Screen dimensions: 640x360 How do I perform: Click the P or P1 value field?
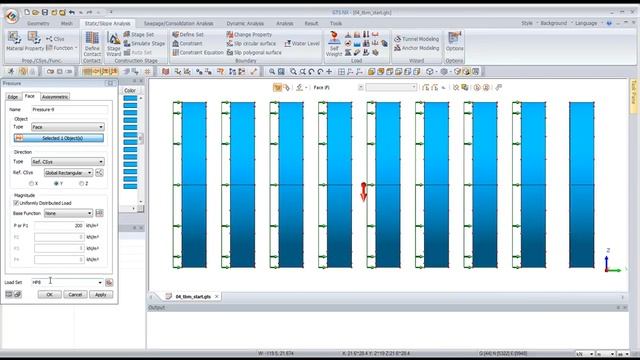[x=59, y=225]
